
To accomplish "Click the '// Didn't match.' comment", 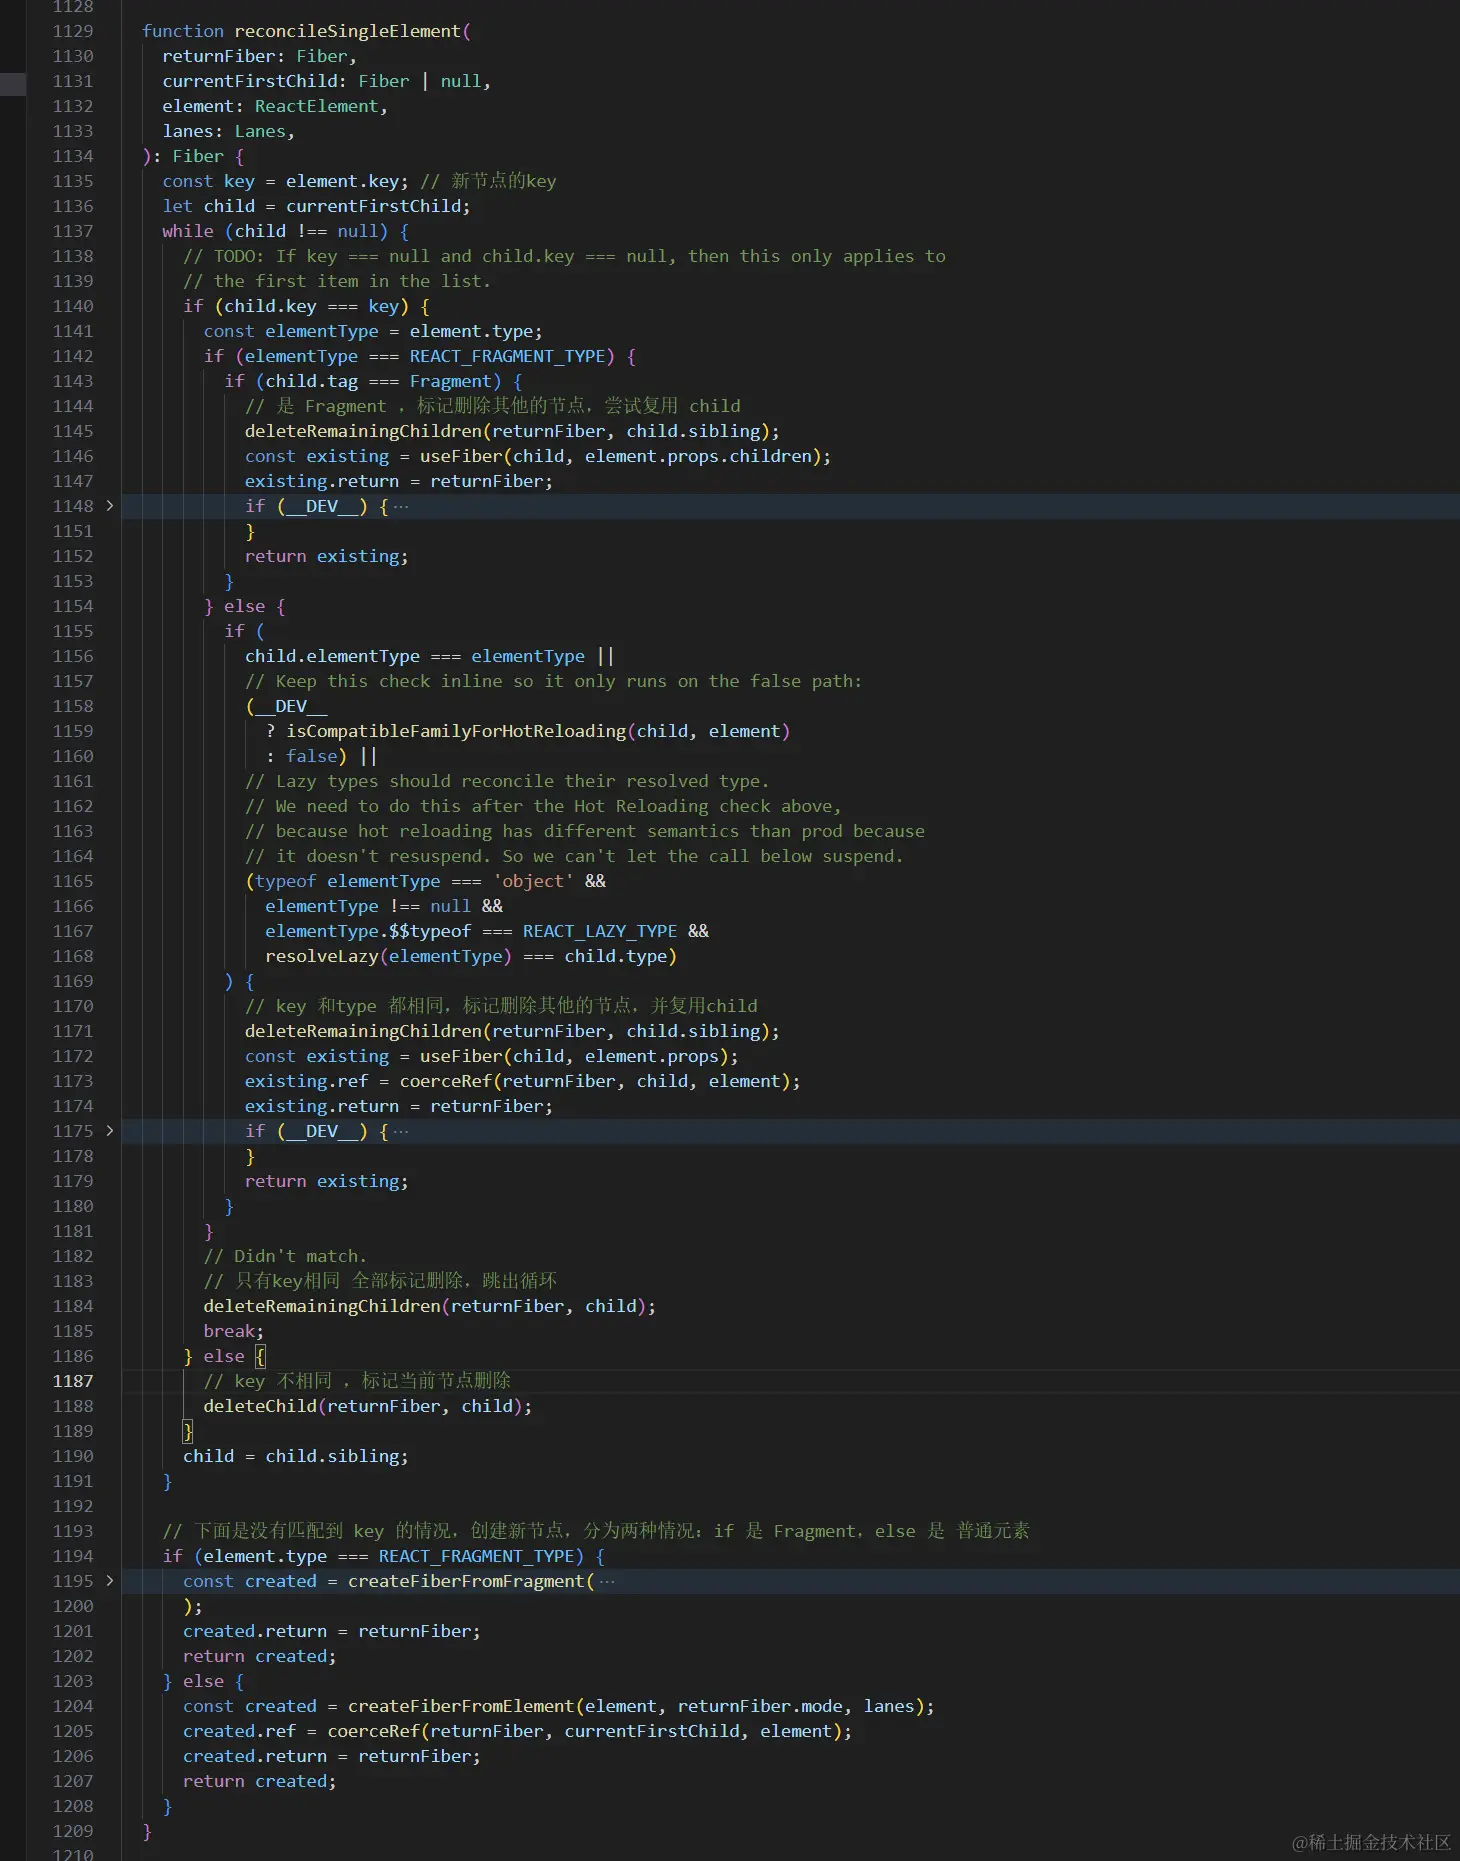I will click(x=285, y=1256).
